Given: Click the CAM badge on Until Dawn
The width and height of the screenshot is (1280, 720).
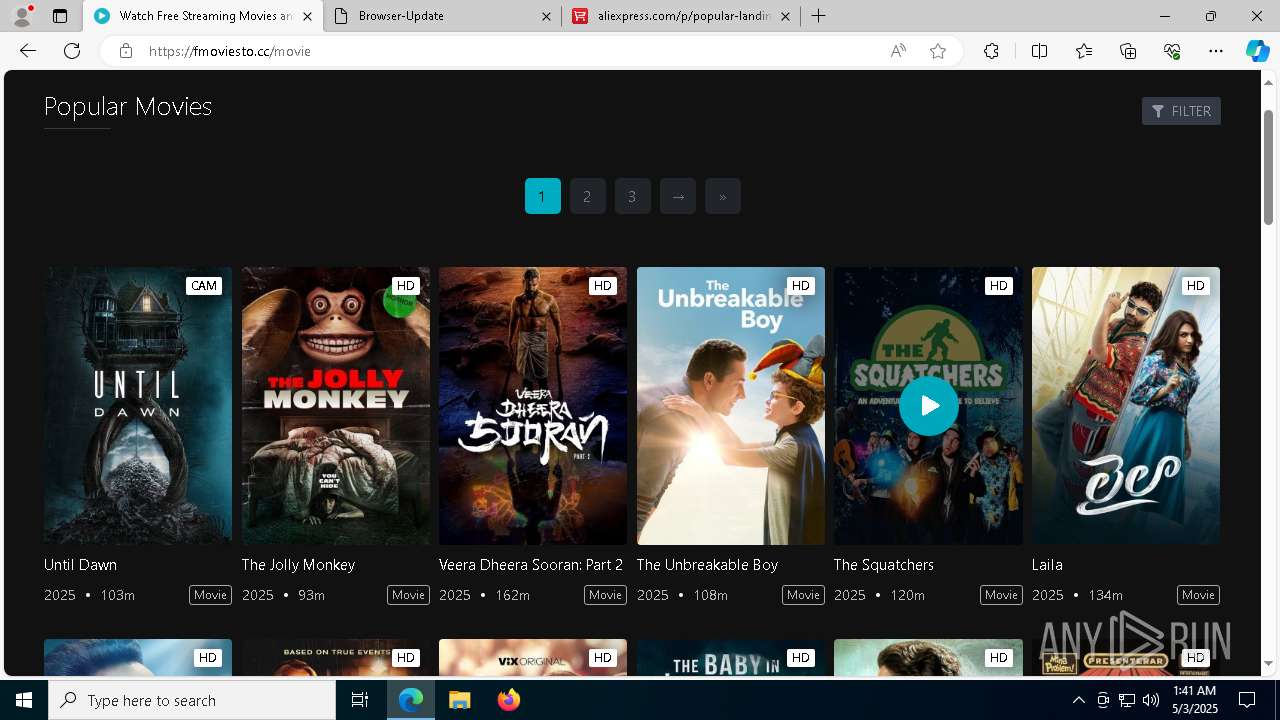Looking at the screenshot, I should tap(204, 286).
